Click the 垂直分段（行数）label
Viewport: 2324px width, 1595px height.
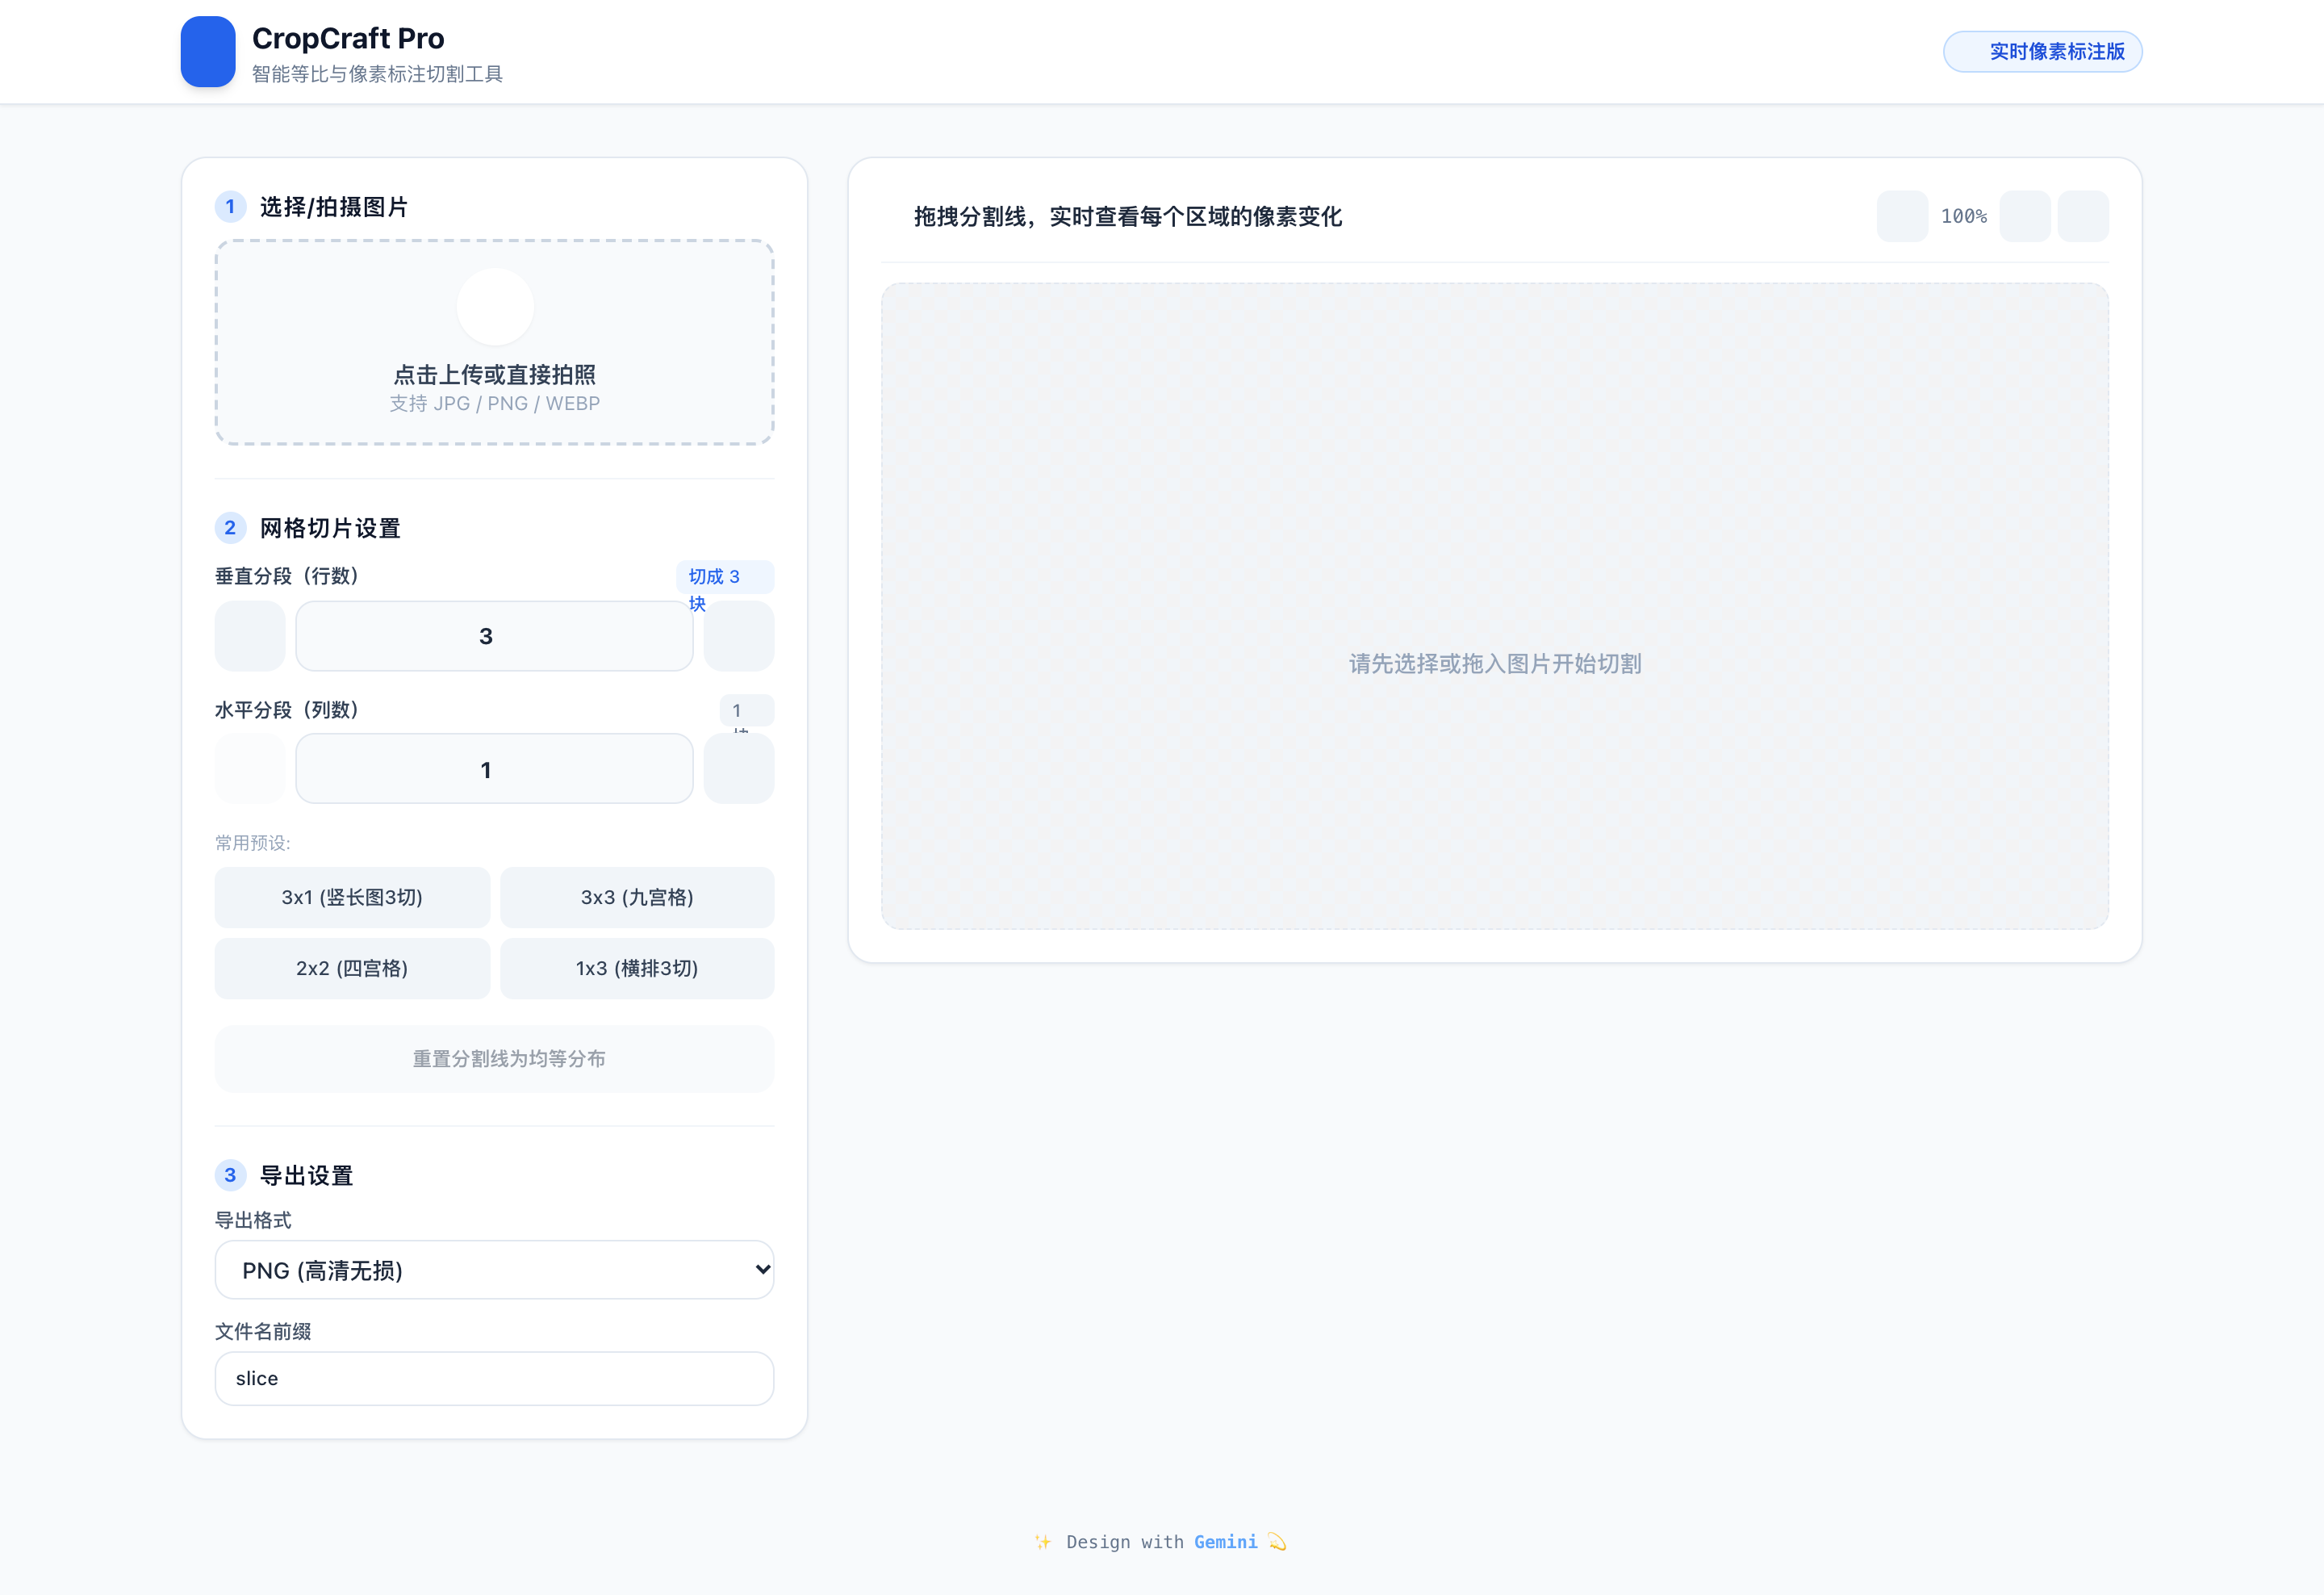point(287,576)
